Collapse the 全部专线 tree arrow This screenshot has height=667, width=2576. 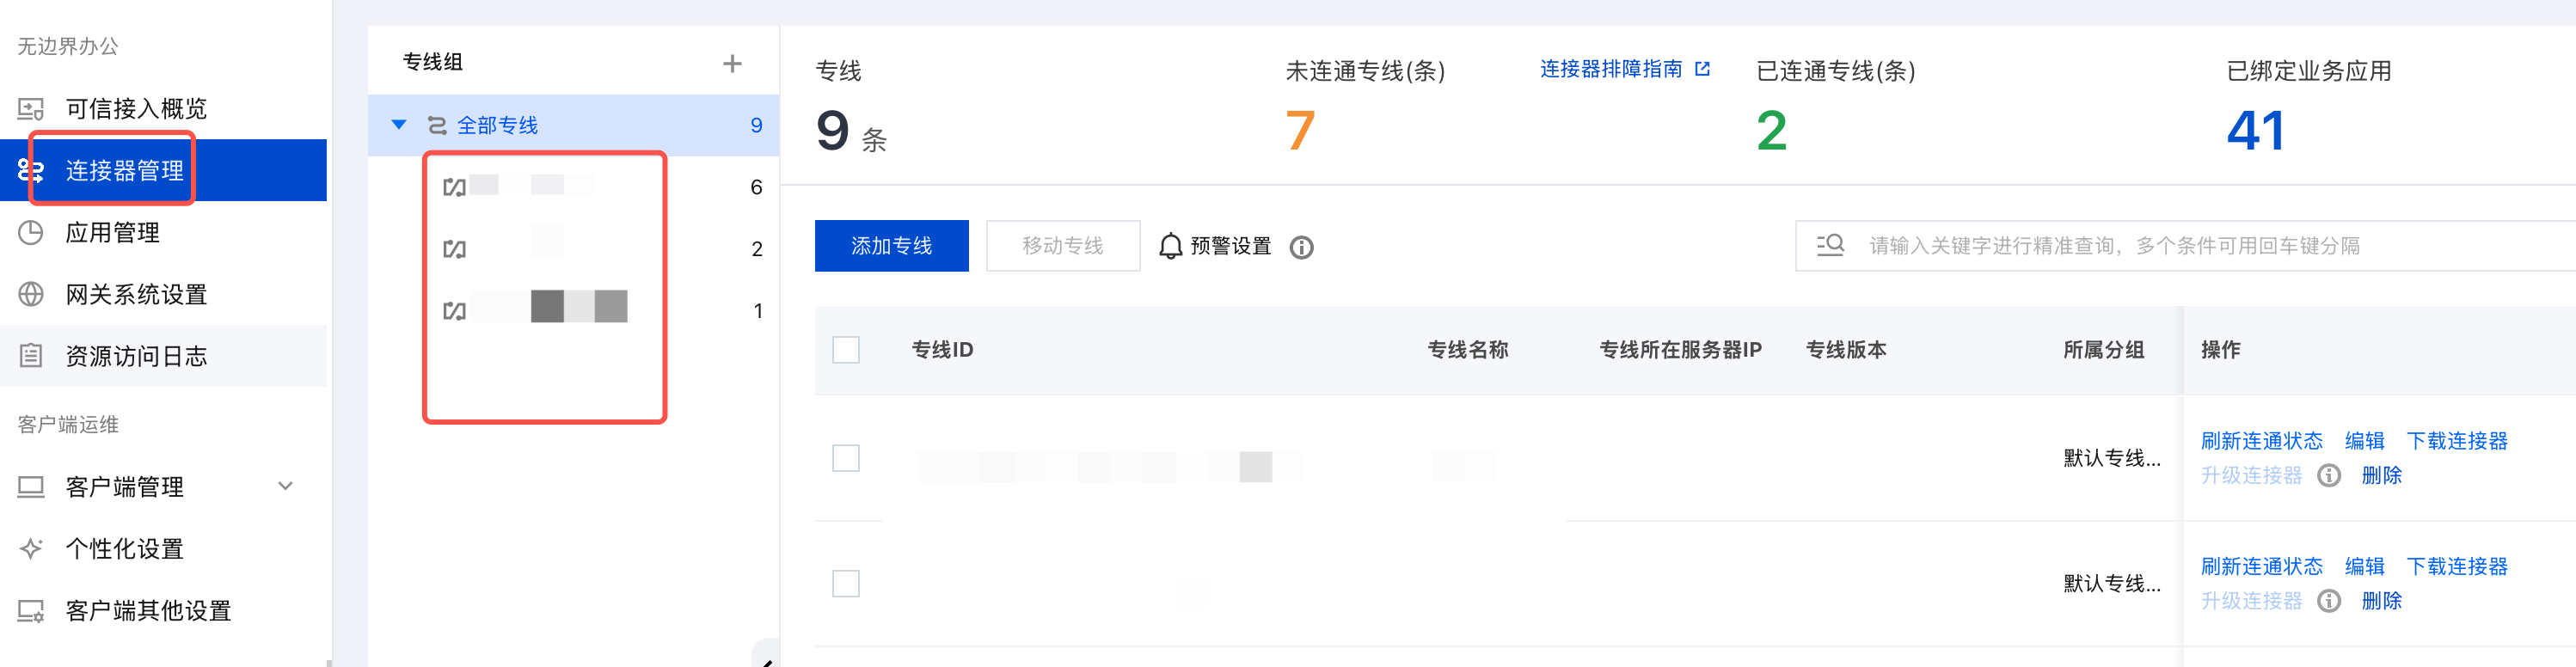click(x=399, y=125)
